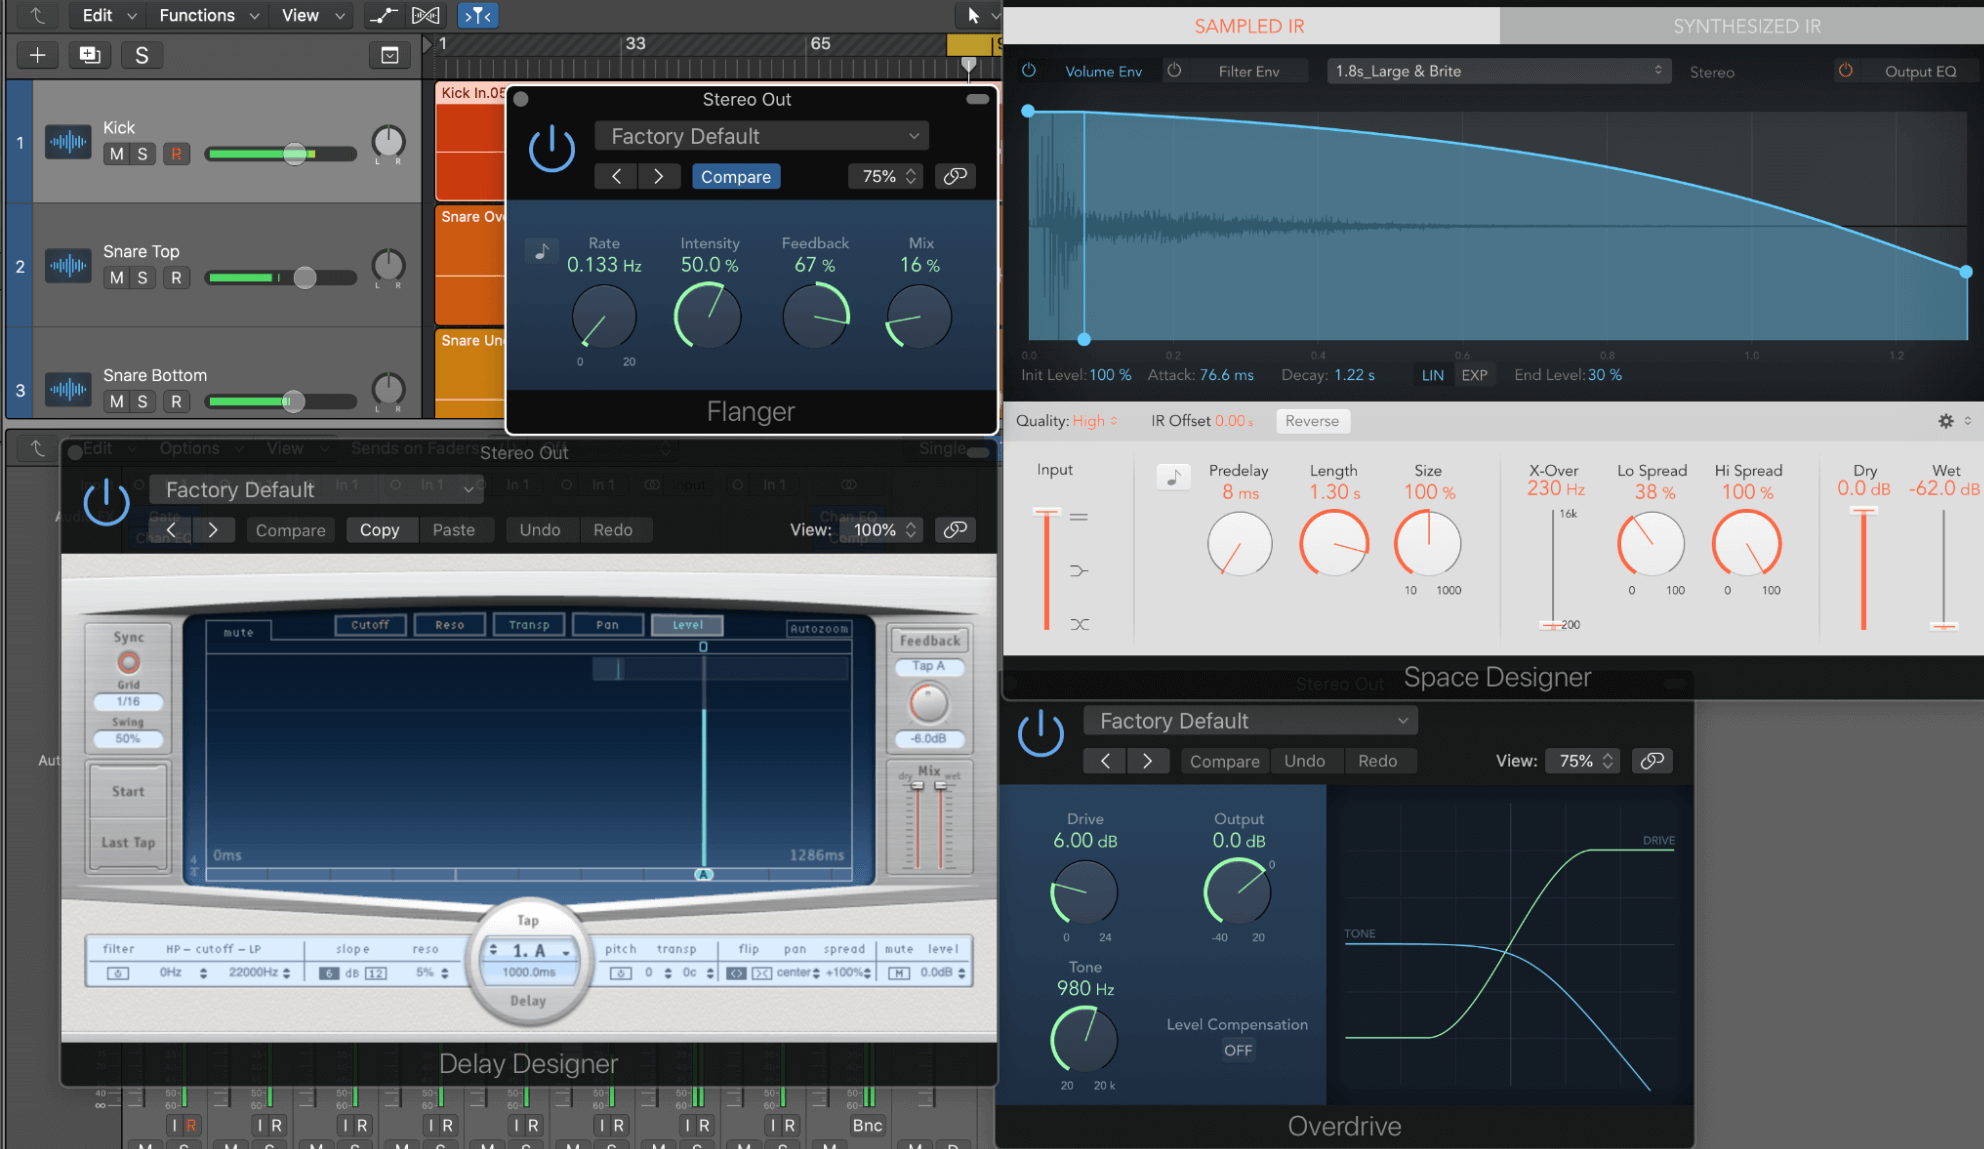Click the flex tool icon in toolbar

(x=426, y=15)
